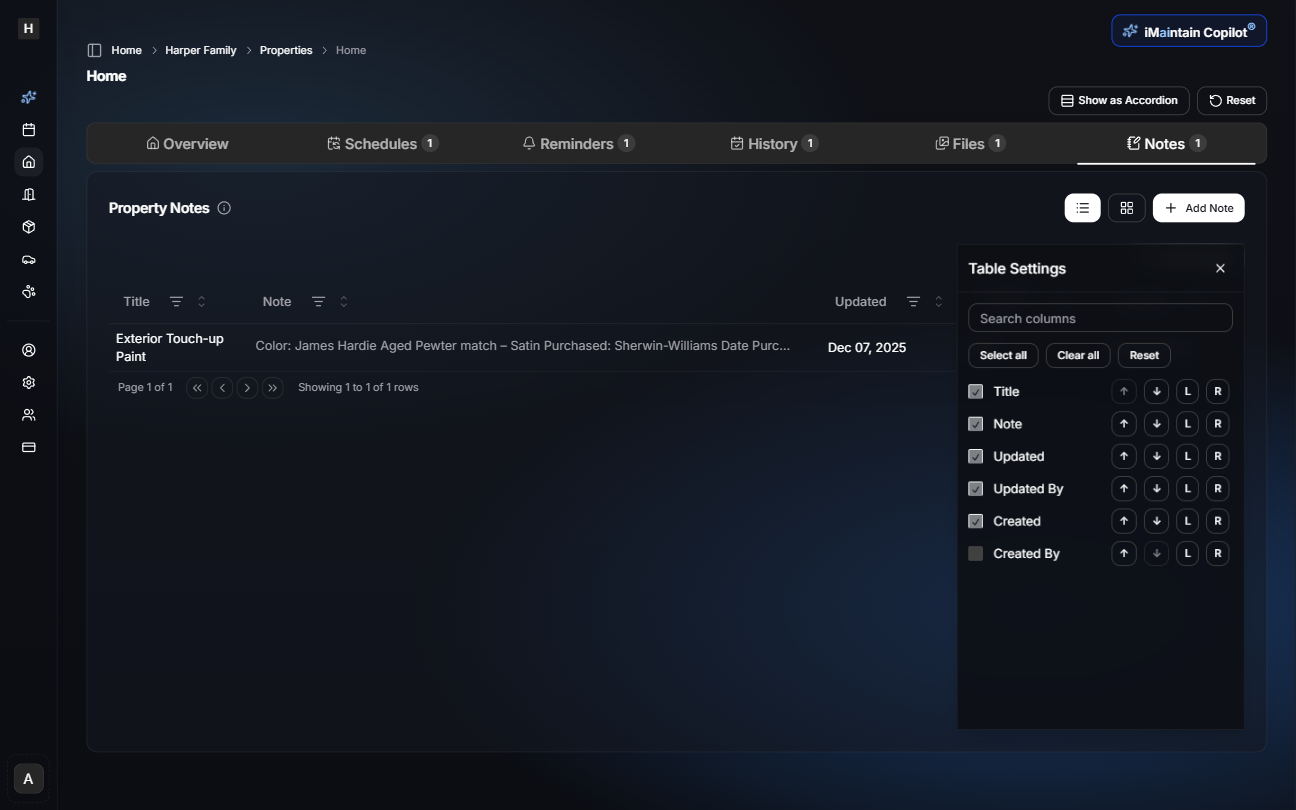
Task: Click the filter icon on Title column
Action: point(176,302)
